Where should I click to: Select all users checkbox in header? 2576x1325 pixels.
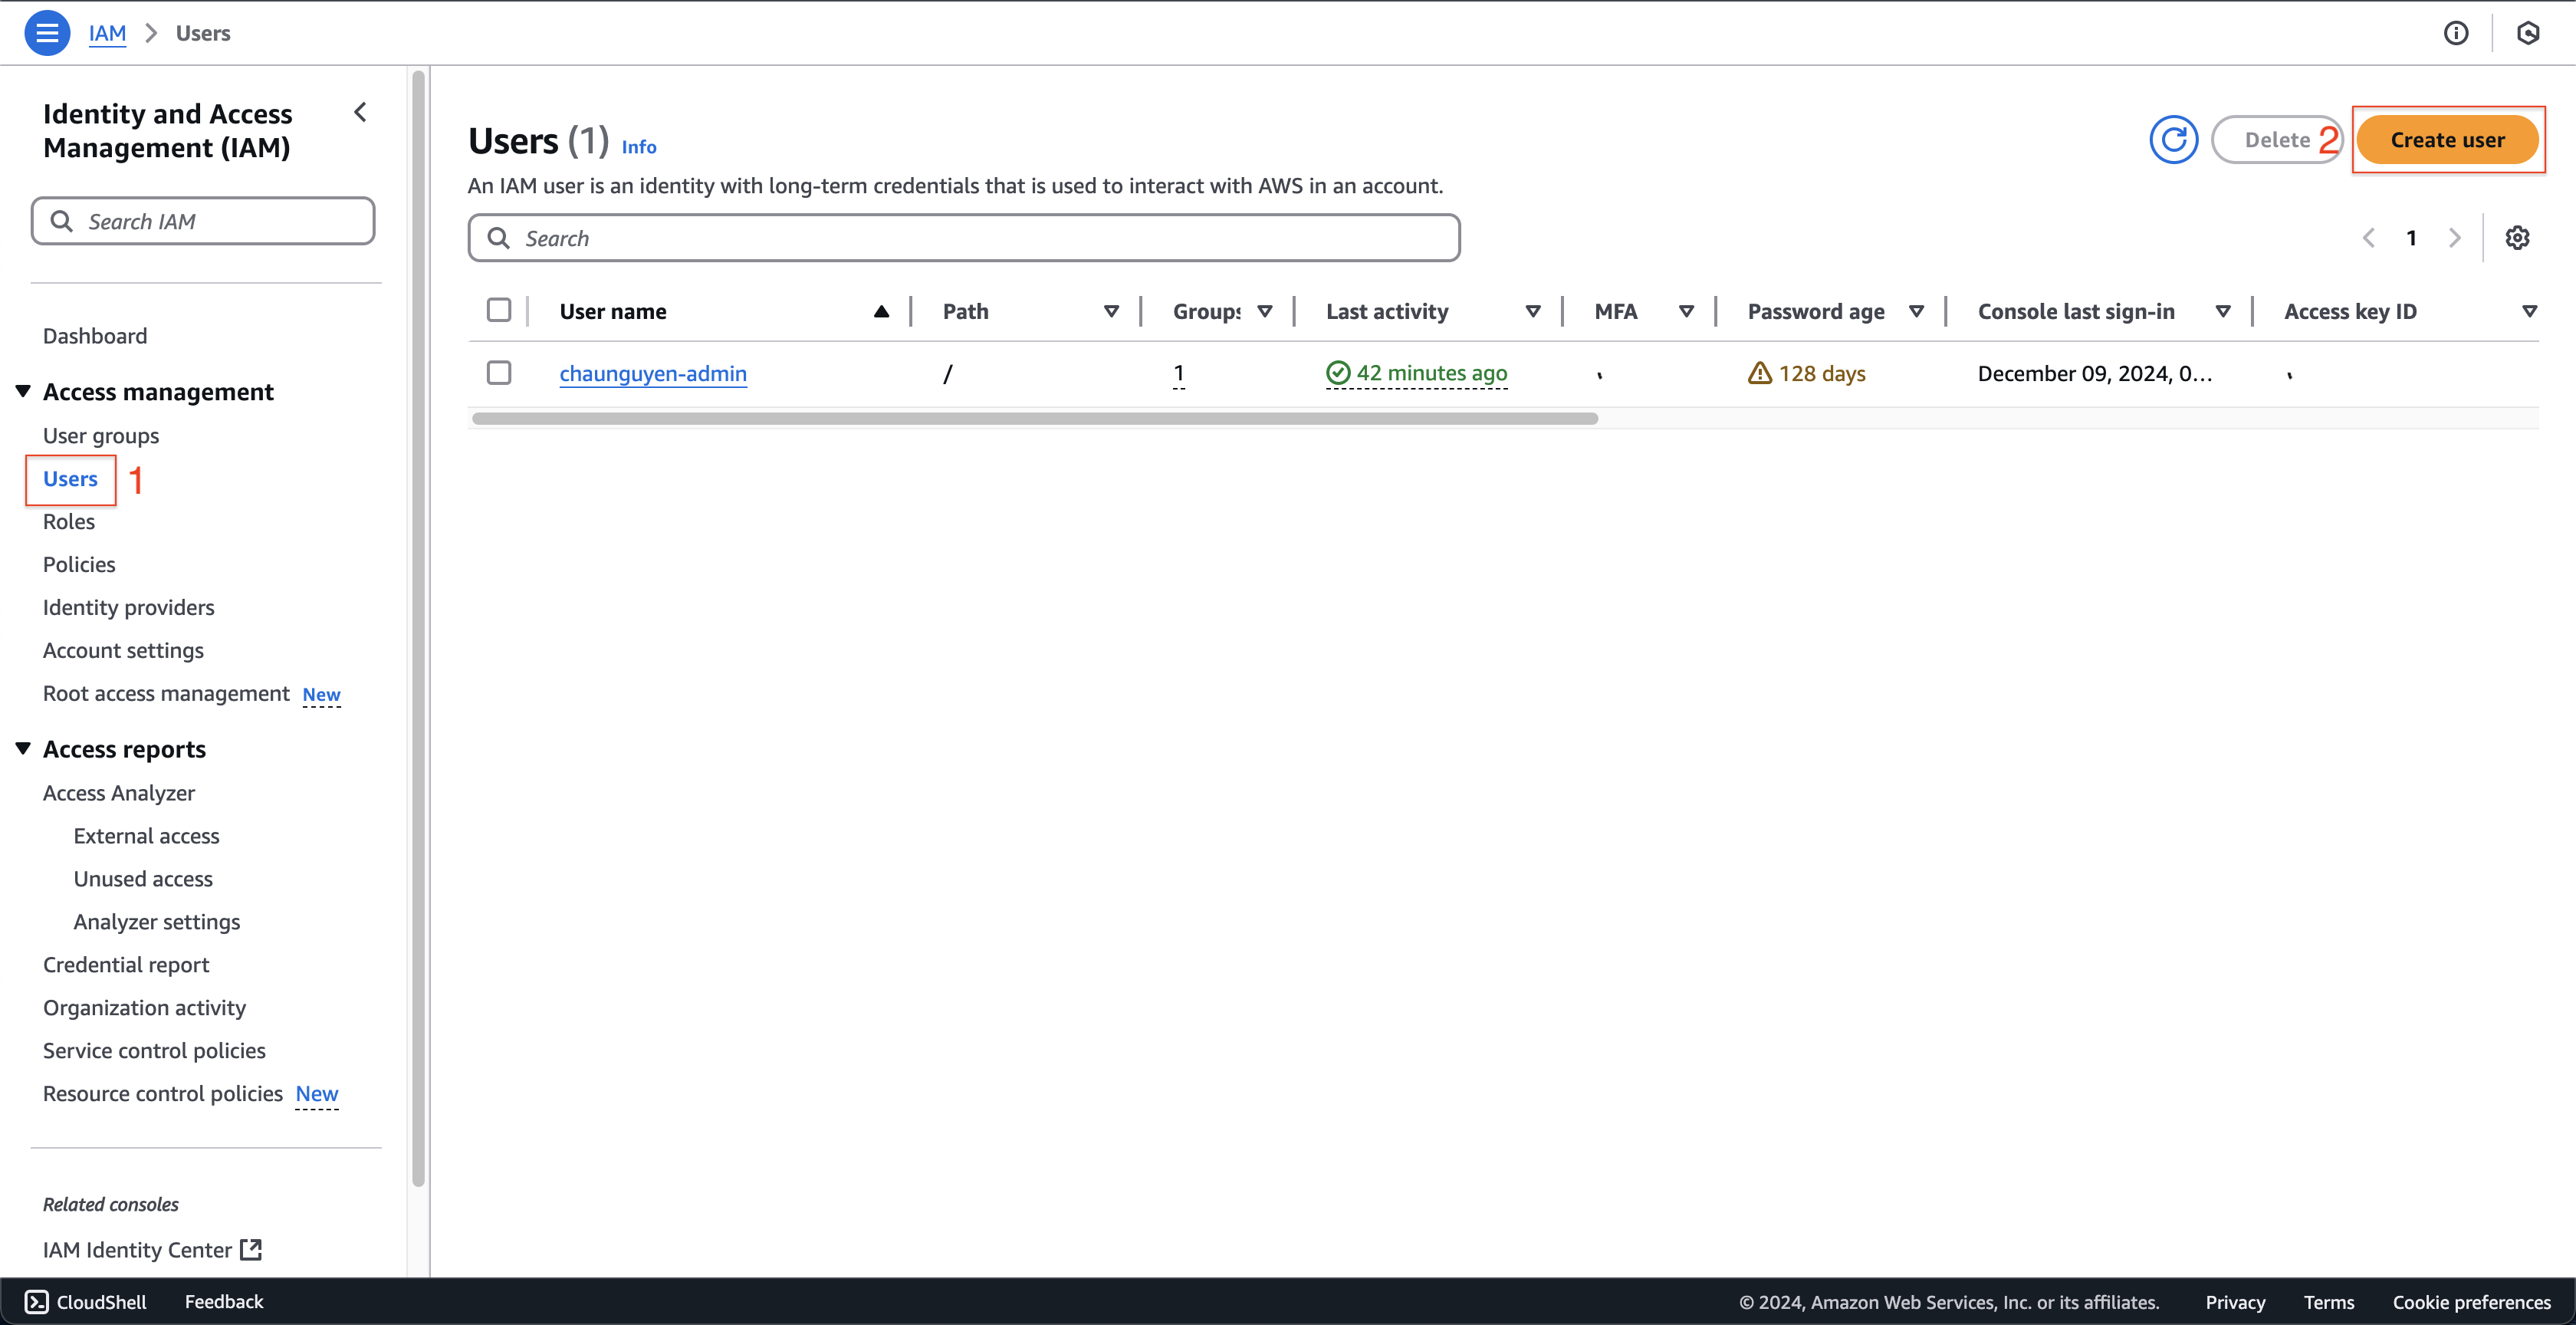[x=498, y=310]
